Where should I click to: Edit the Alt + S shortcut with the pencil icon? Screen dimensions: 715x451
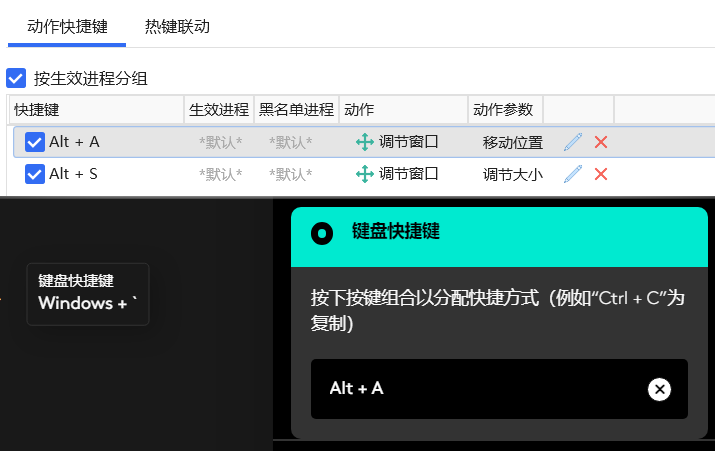coord(573,174)
